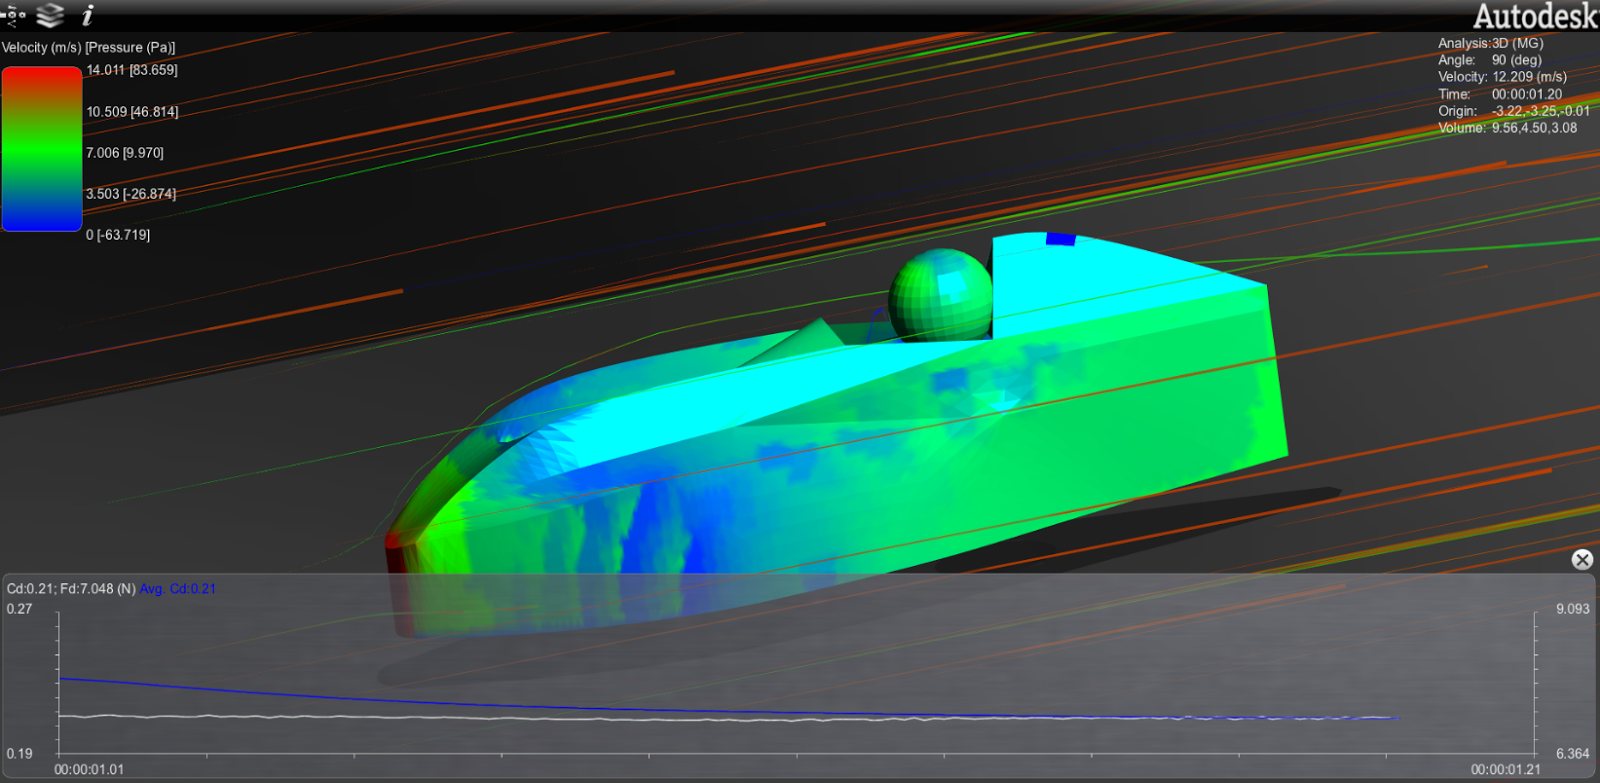Click the Autodesk logo
Viewport: 1600px width, 783px height.
click(x=1536, y=16)
